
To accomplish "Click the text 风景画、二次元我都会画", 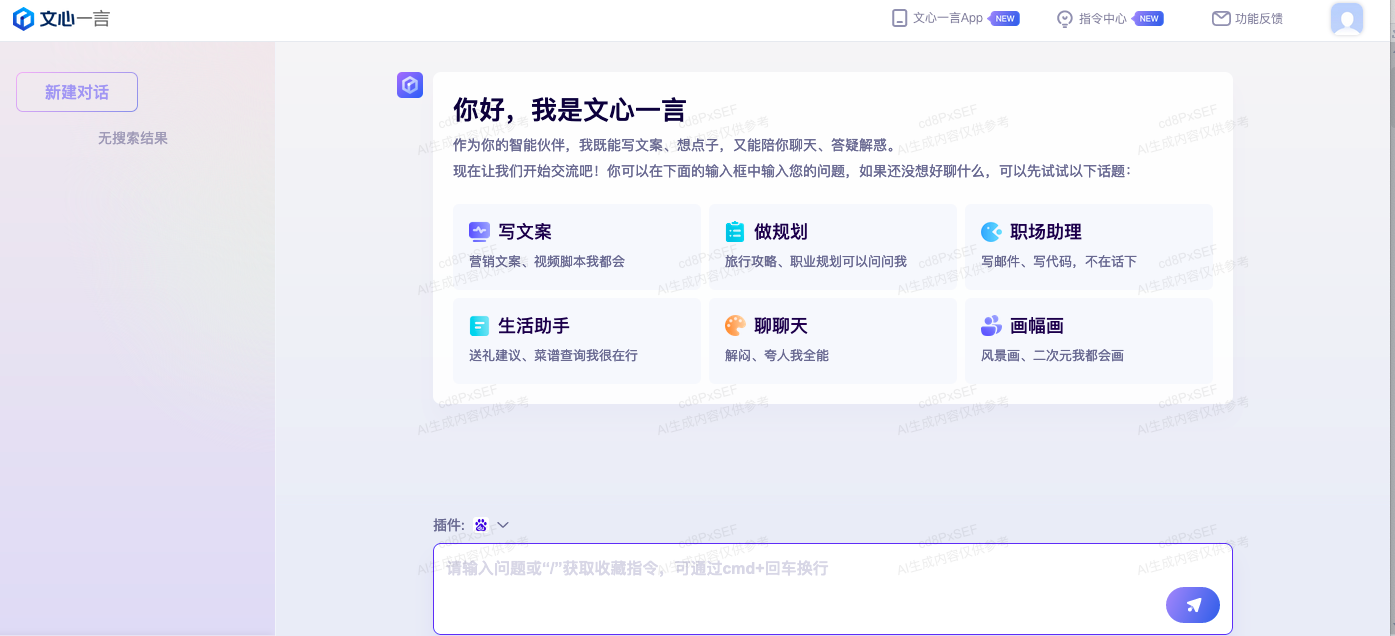I will (1052, 356).
